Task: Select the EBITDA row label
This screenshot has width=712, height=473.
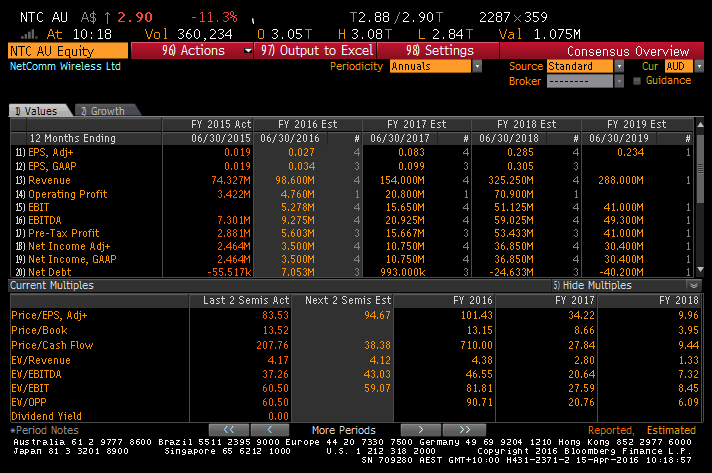Action: (44, 220)
